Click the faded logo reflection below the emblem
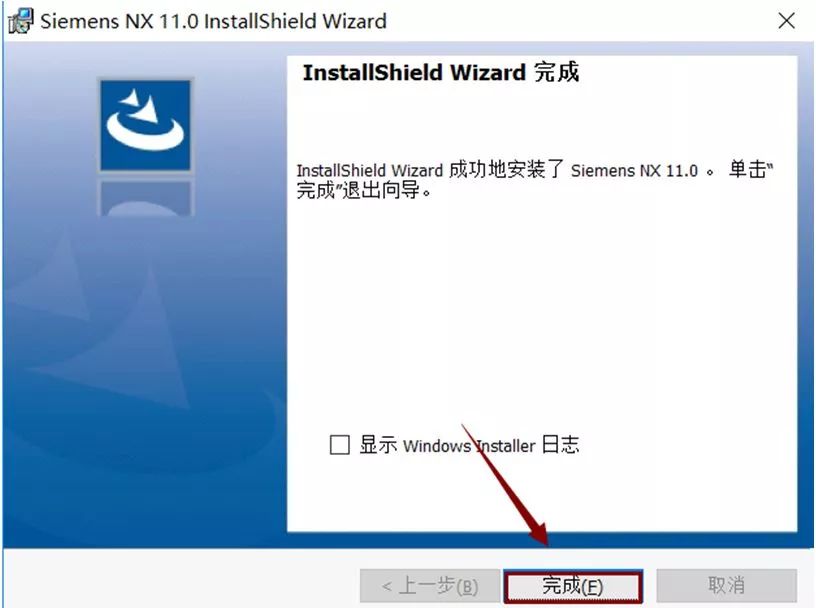This screenshot has width=816, height=608. [145, 198]
